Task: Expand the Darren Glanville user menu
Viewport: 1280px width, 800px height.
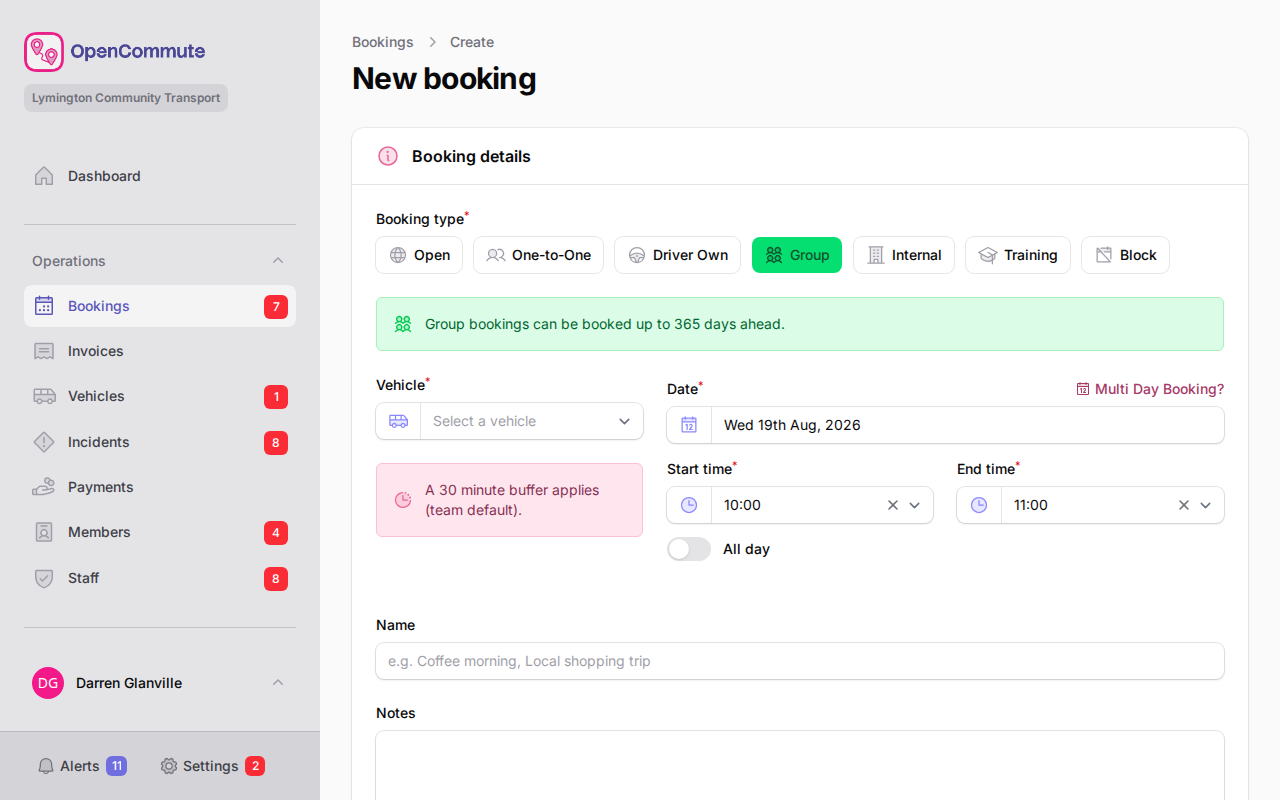Action: tap(278, 683)
